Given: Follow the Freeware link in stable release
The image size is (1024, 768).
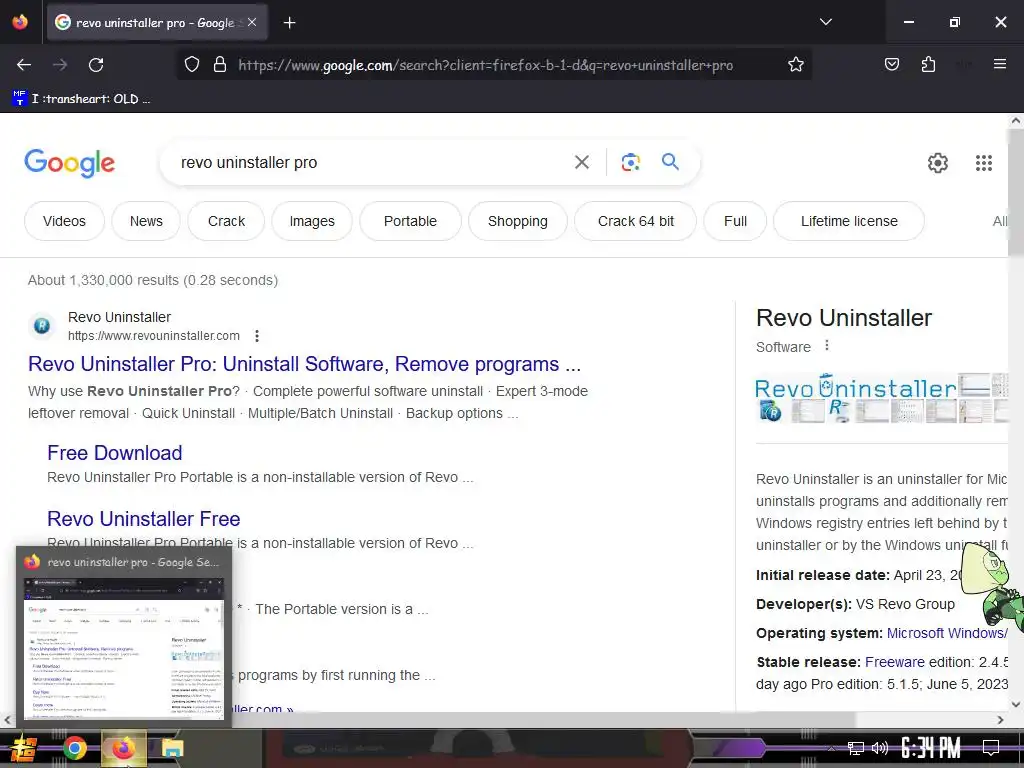Looking at the screenshot, I should (x=895, y=662).
